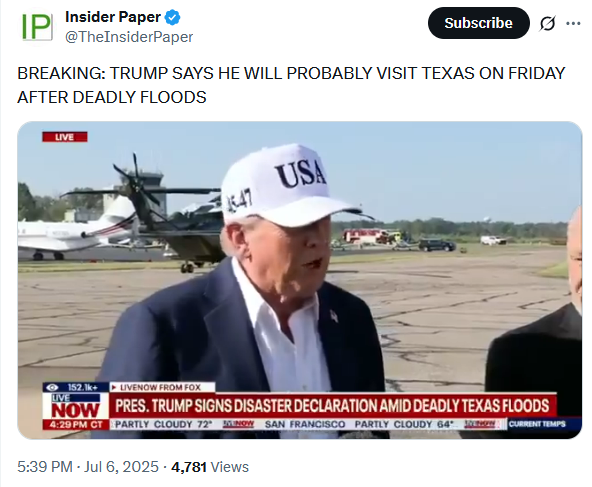Viewport: 592px width, 487px height.
Task: Click the disaster declaration headline banner
Action: coord(332,406)
